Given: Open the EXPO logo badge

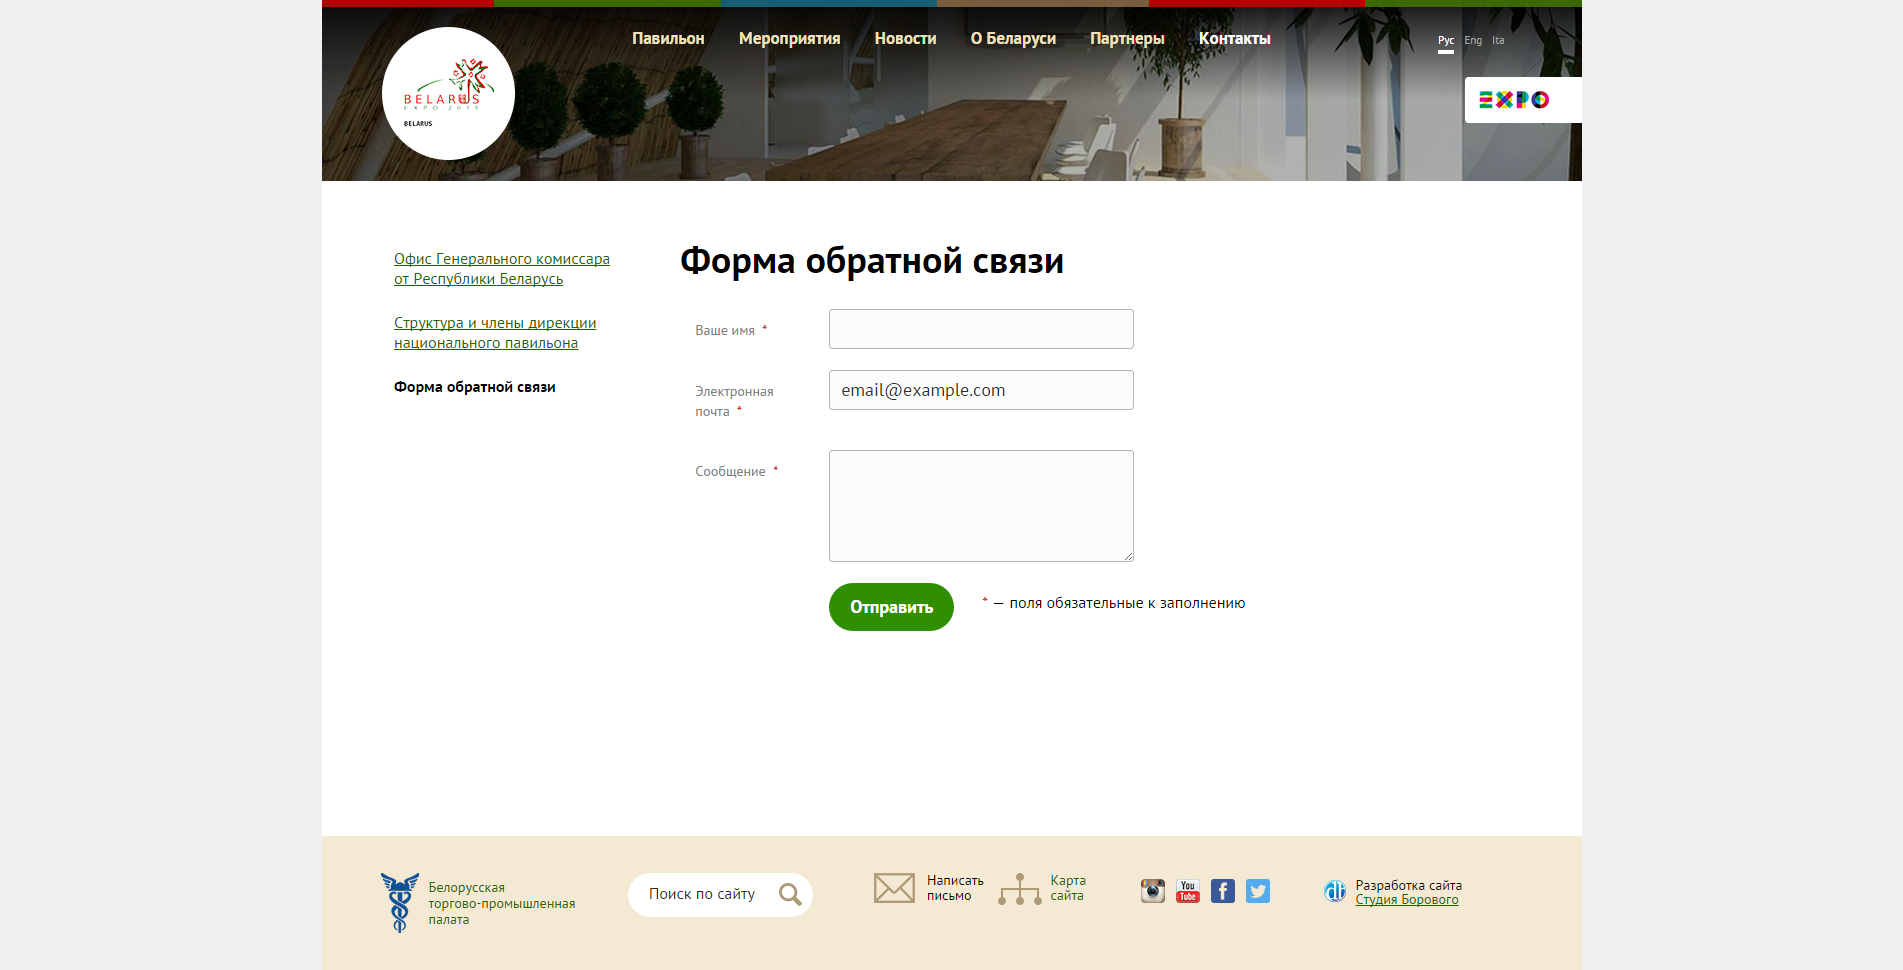Looking at the screenshot, I should pyautogui.click(x=1522, y=100).
